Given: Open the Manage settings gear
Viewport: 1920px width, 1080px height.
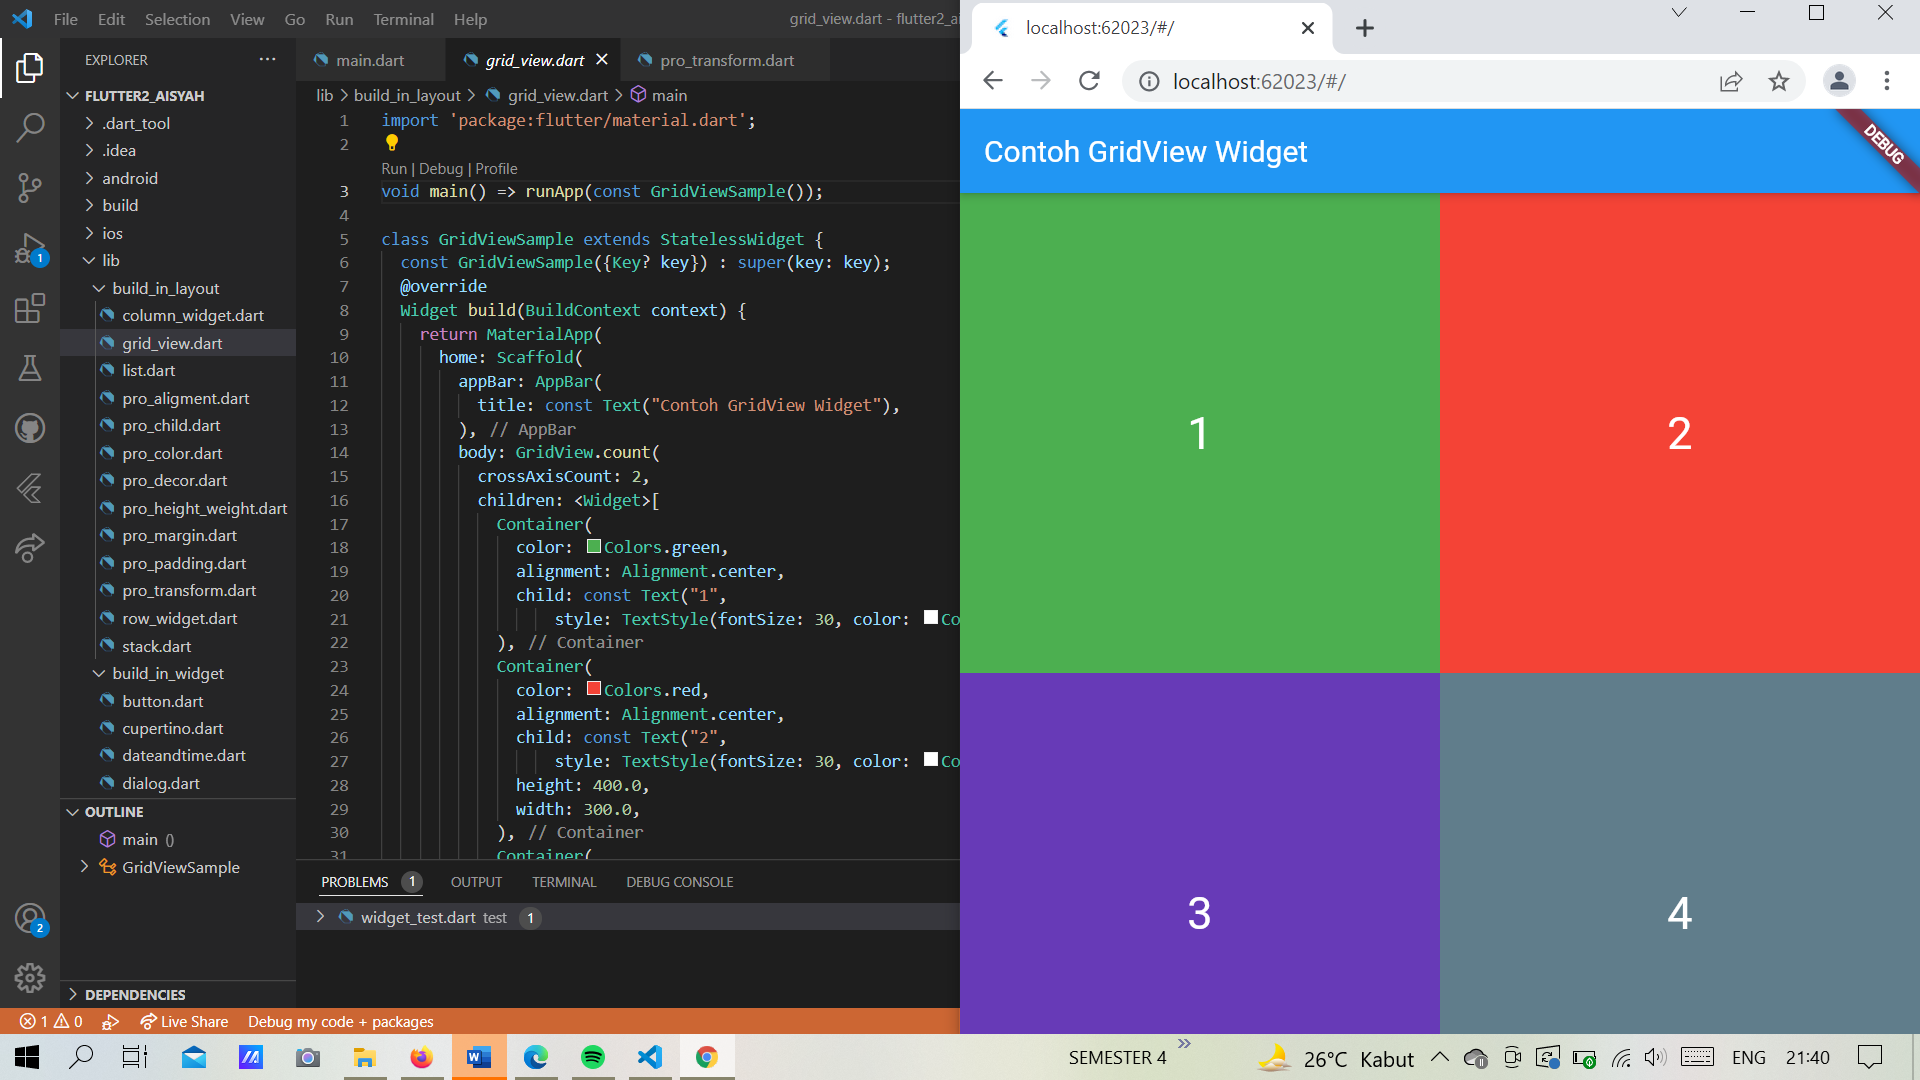Looking at the screenshot, I should click(x=30, y=978).
